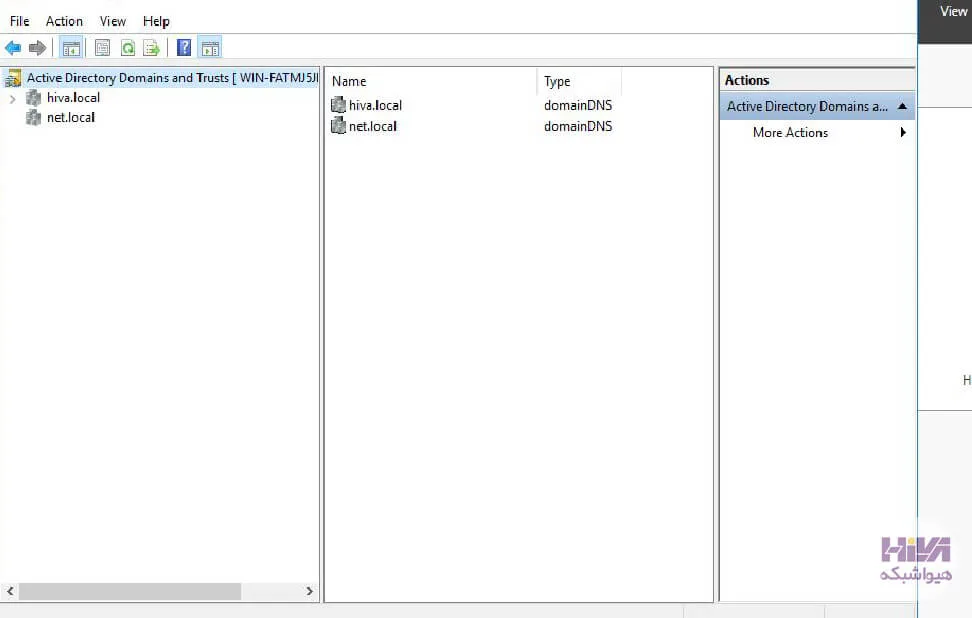Screen dimensions: 972x618
Task: Sort by the Name column header
Action: 431,81
